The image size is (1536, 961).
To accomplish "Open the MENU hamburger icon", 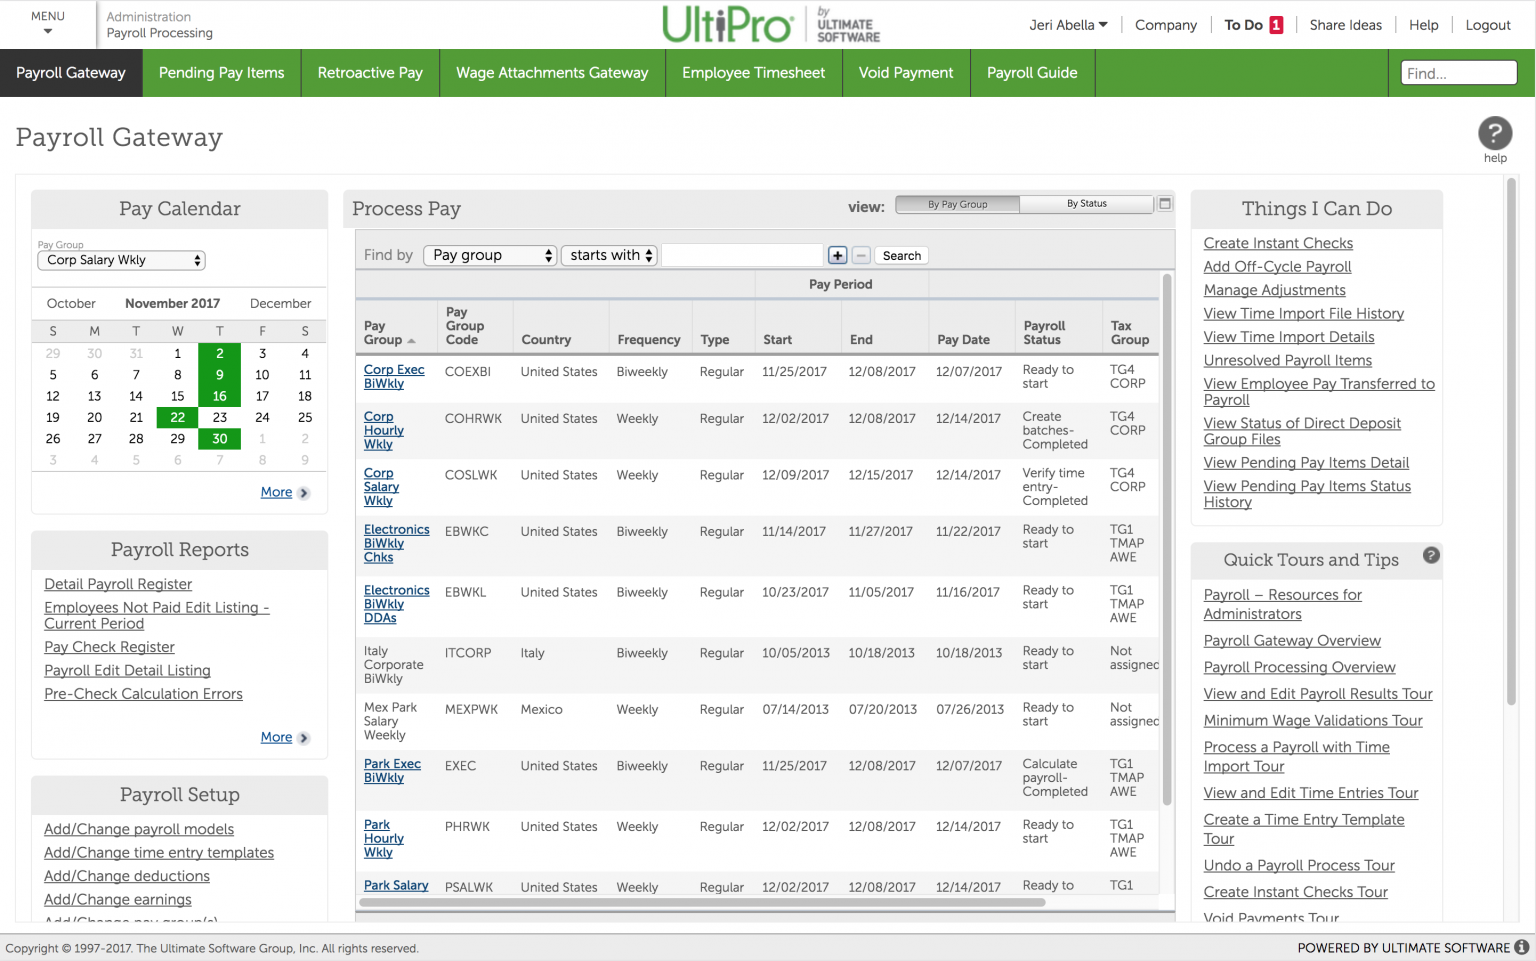I will [x=47, y=25].
